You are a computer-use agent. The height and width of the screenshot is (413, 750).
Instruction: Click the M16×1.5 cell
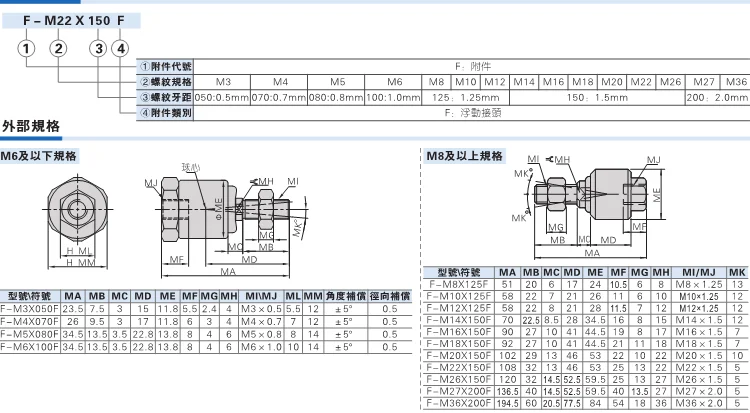coord(699,332)
